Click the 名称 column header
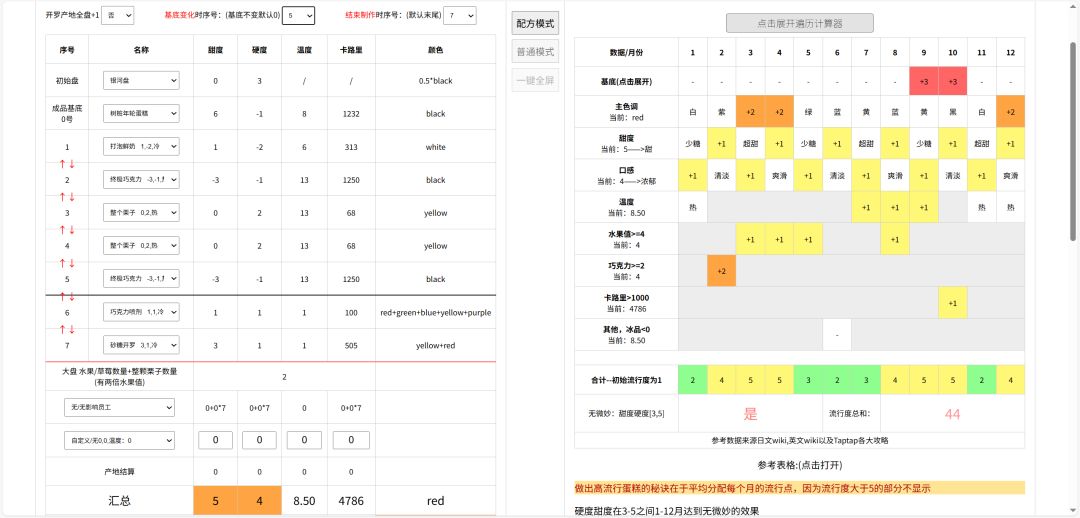Screen dimensions: 1080x518 141,50
